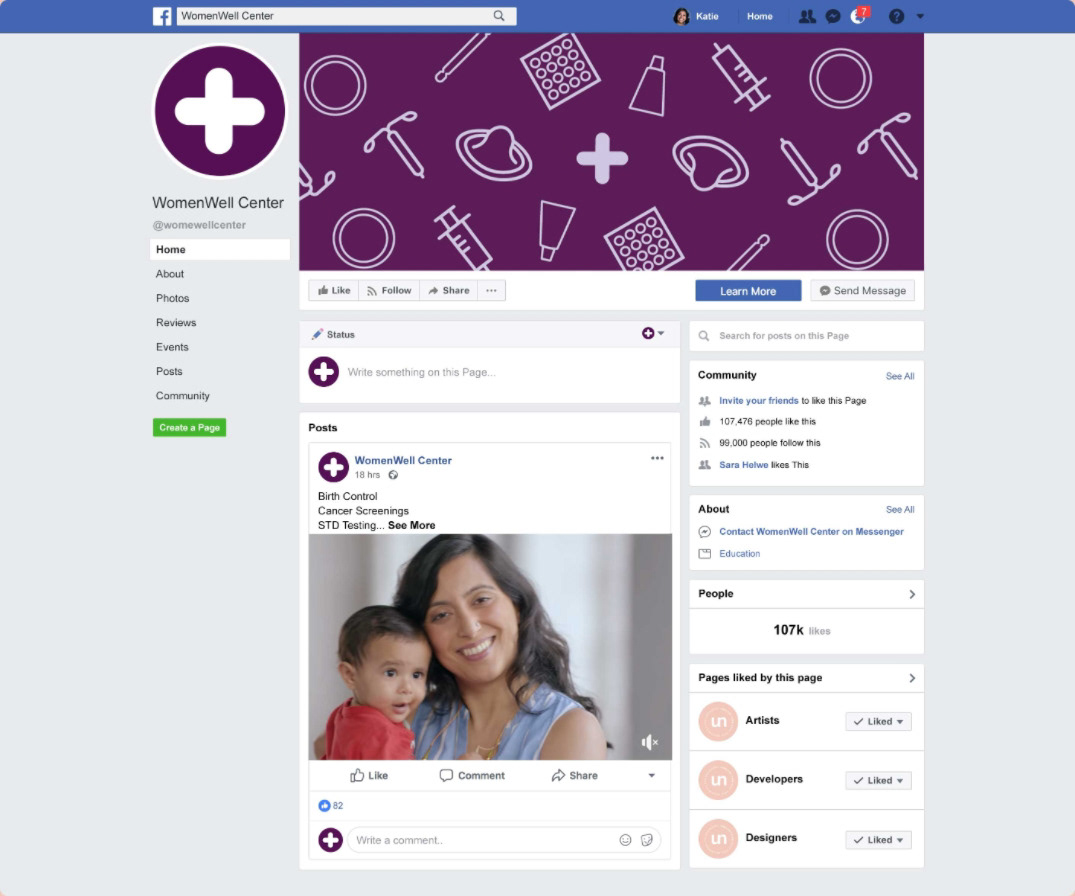Open the post options three-dot menu
The width and height of the screenshot is (1075, 896).
(x=657, y=458)
